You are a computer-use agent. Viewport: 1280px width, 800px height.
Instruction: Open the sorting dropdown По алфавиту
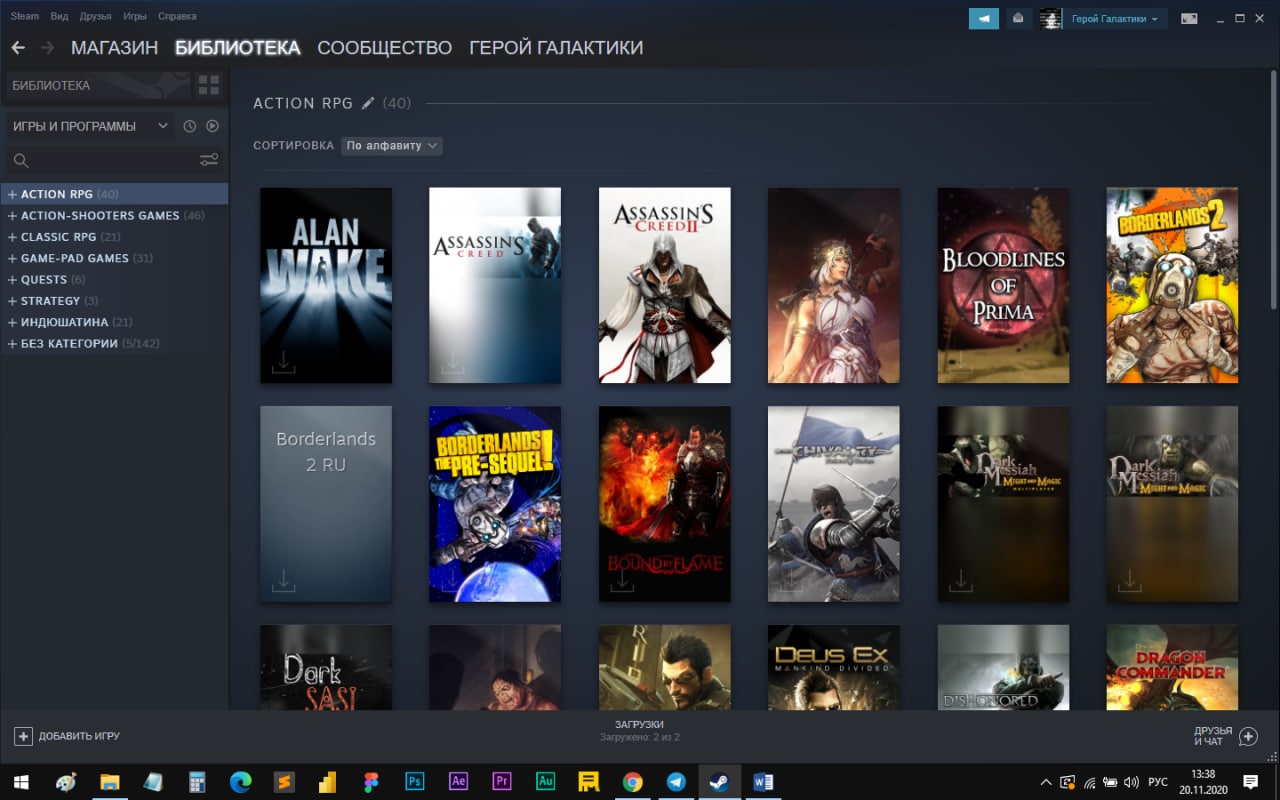[x=392, y=146]
